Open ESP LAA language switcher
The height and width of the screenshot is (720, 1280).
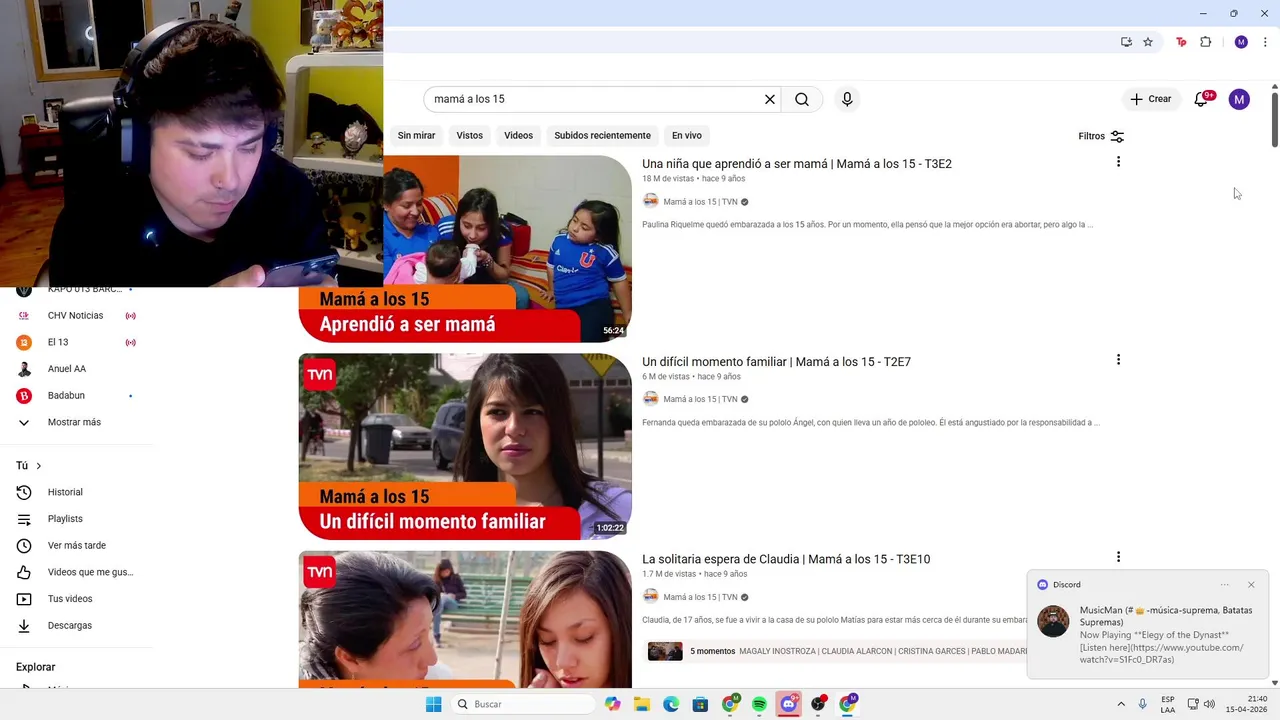pyautogui.click(x=1168, y=704)
